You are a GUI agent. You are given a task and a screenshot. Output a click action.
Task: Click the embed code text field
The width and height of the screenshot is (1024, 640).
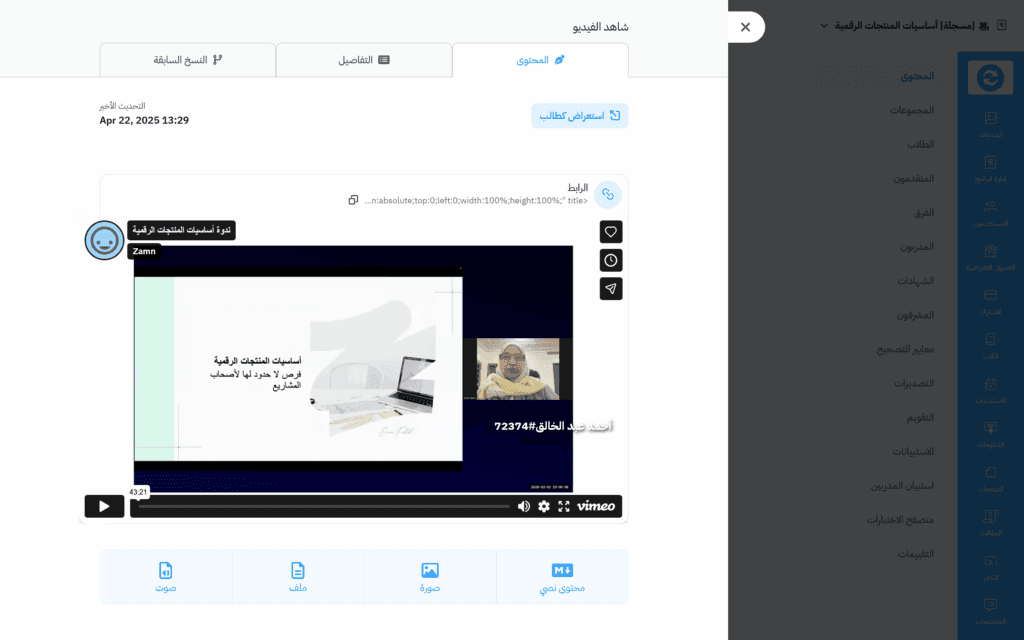pyautogui.click(x=475, y=200)
